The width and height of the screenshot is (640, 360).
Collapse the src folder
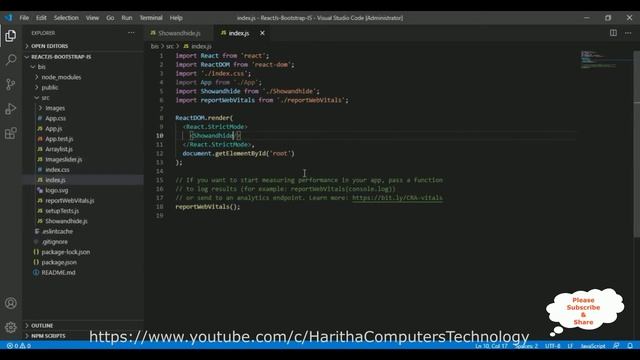point(83,98)
